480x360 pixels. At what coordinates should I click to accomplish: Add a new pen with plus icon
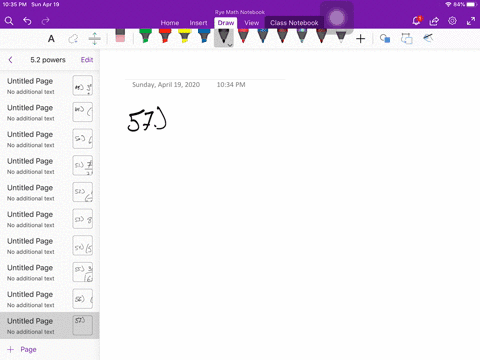tap(360, 39)
